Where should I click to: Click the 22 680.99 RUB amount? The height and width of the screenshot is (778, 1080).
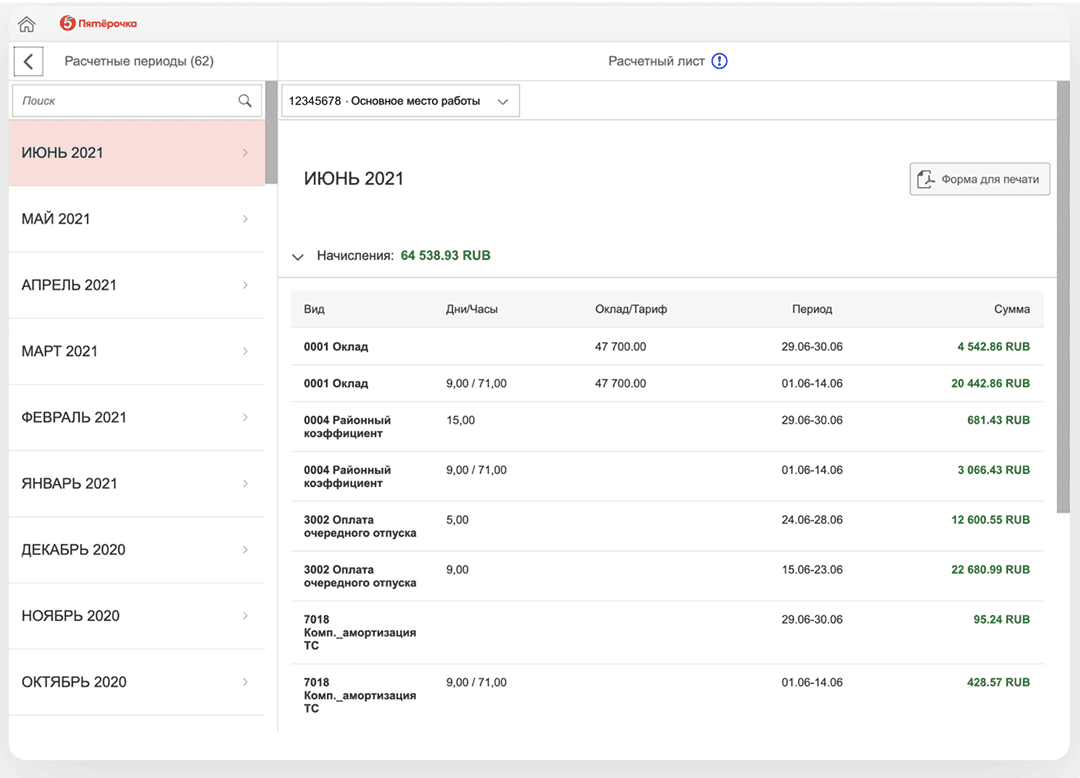point(990,569)
